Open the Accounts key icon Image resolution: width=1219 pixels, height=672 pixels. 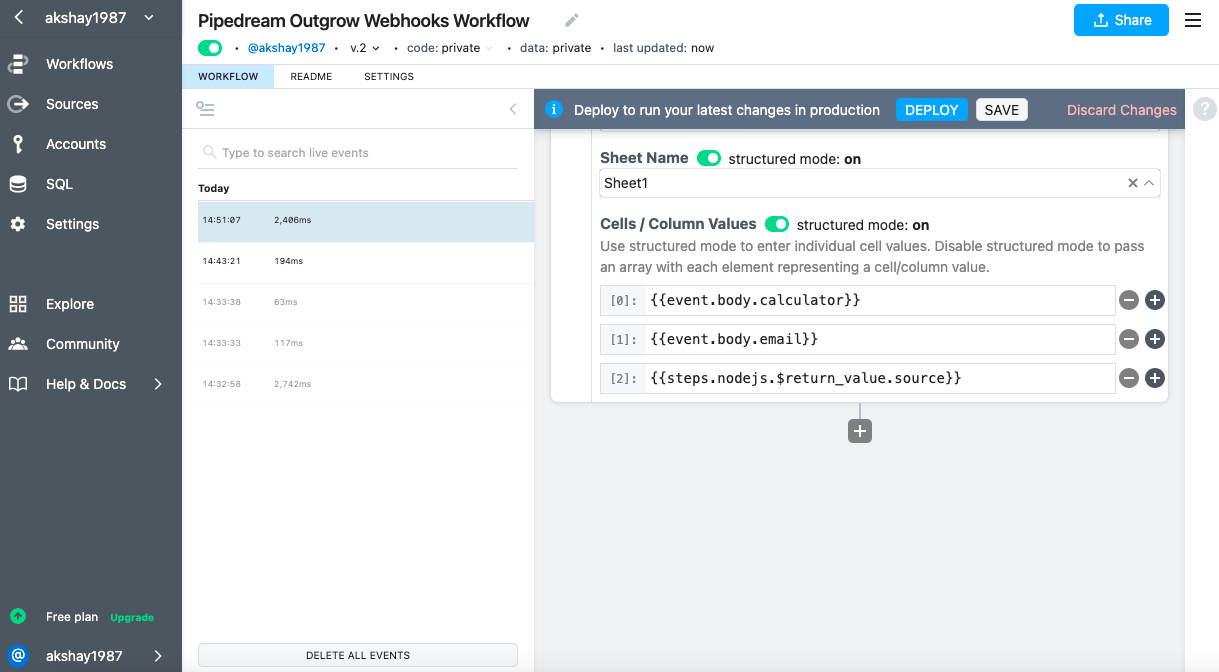tap(18, 144)
